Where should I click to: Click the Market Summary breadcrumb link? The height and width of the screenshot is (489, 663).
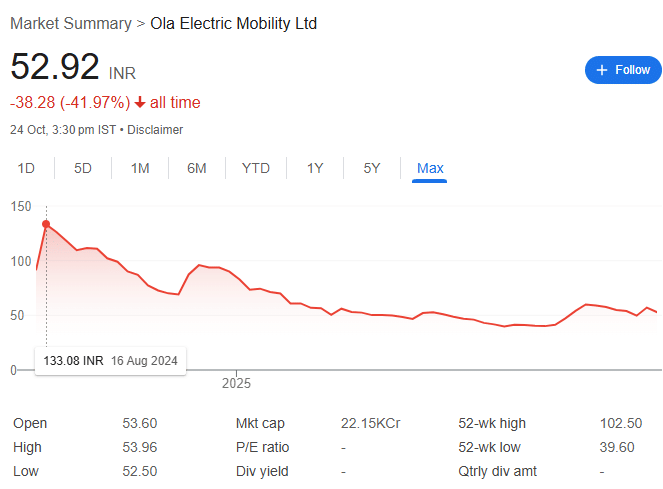click(x=69, y=23)
